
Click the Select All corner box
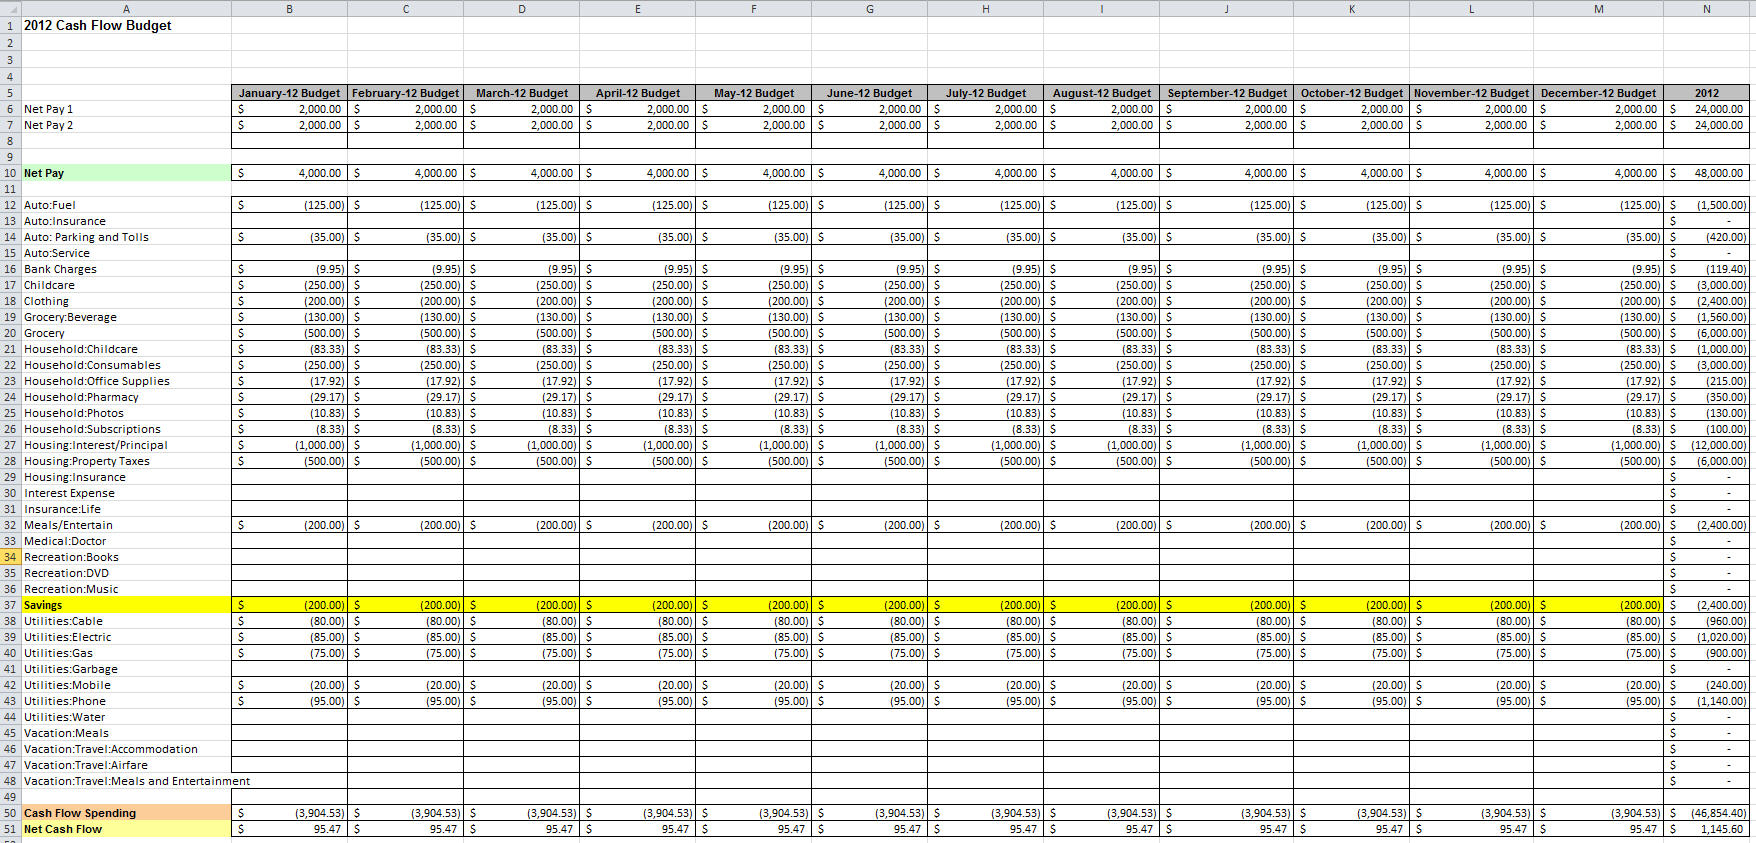(x=10, y=8)
